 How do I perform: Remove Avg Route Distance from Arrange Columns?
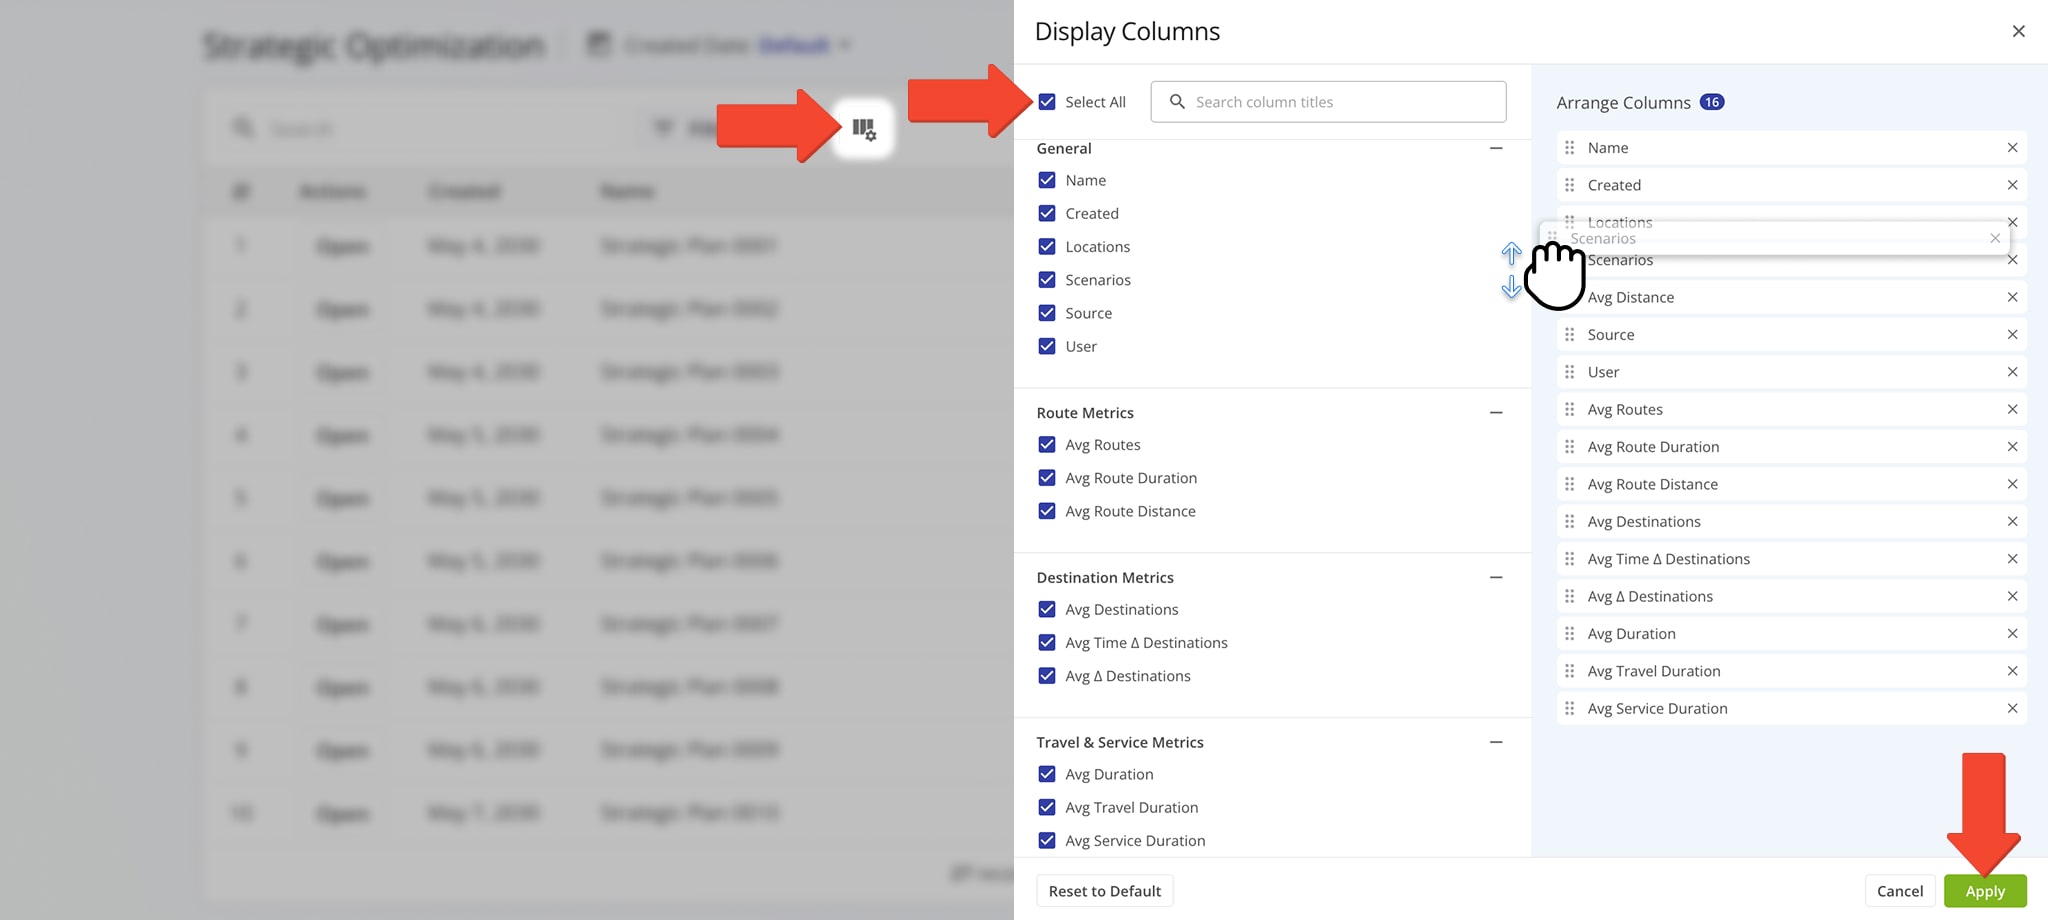click(2012, 484)
